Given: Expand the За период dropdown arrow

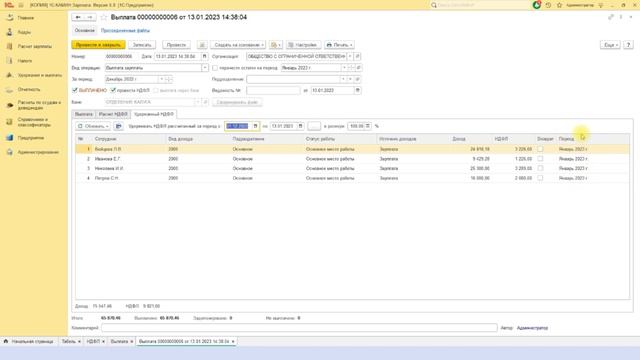Looking at the screenshot, I should click(161, 79).
